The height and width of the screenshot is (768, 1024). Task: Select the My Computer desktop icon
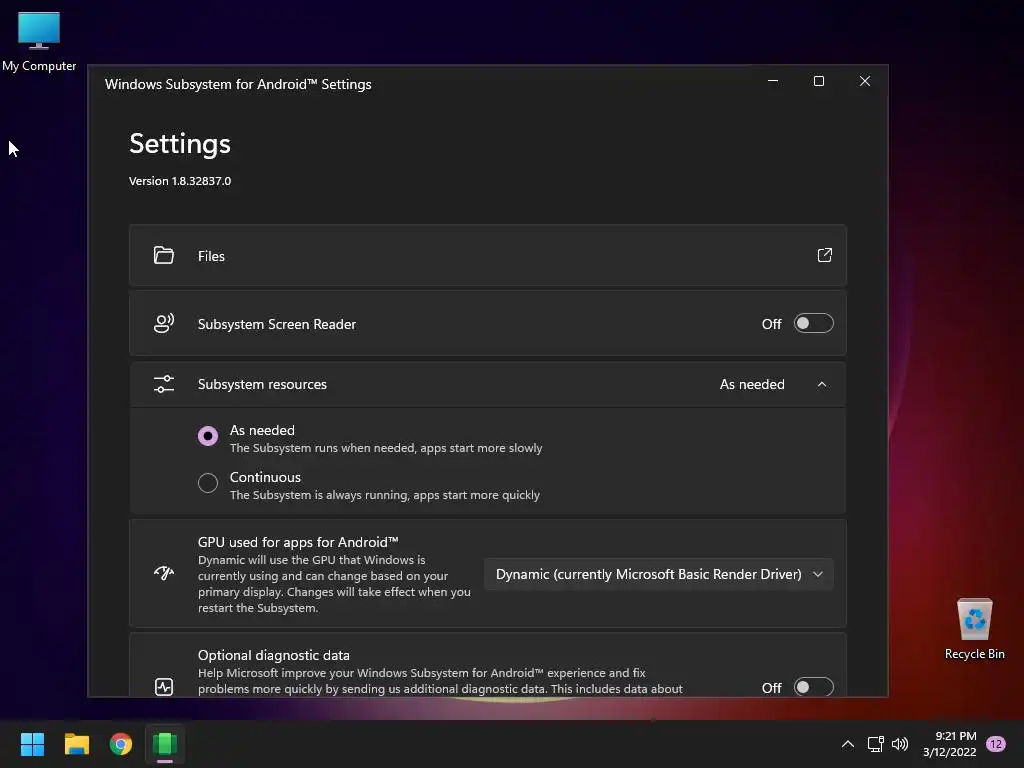[x=39, y=42]
